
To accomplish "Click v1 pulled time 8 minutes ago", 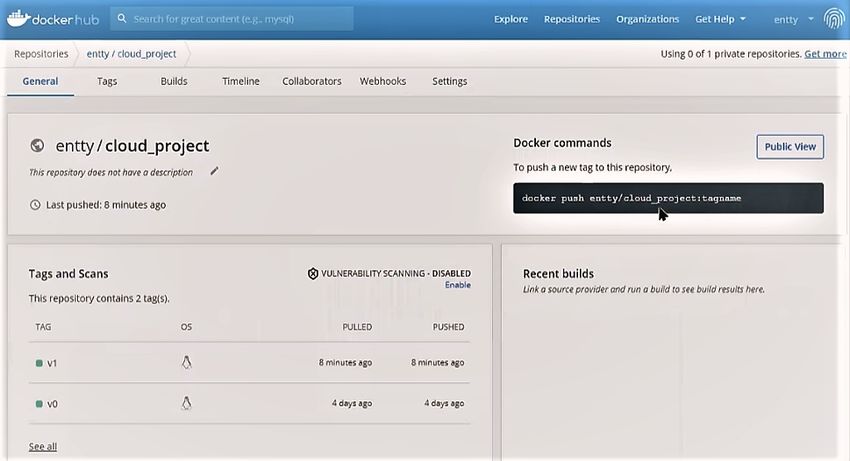I will [345, 362].
